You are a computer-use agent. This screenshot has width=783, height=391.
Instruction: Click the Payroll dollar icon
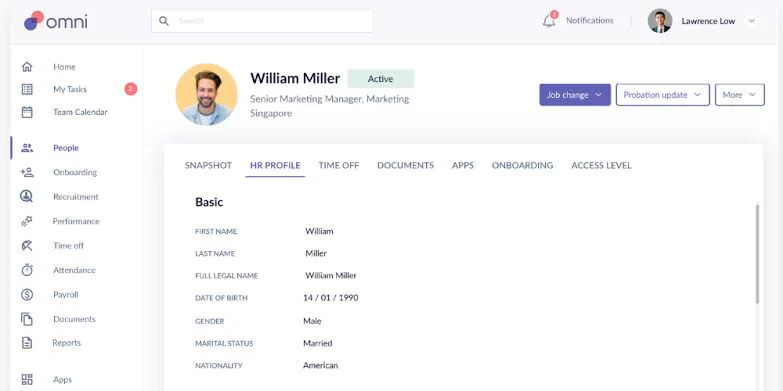click(x=27, y=295)
